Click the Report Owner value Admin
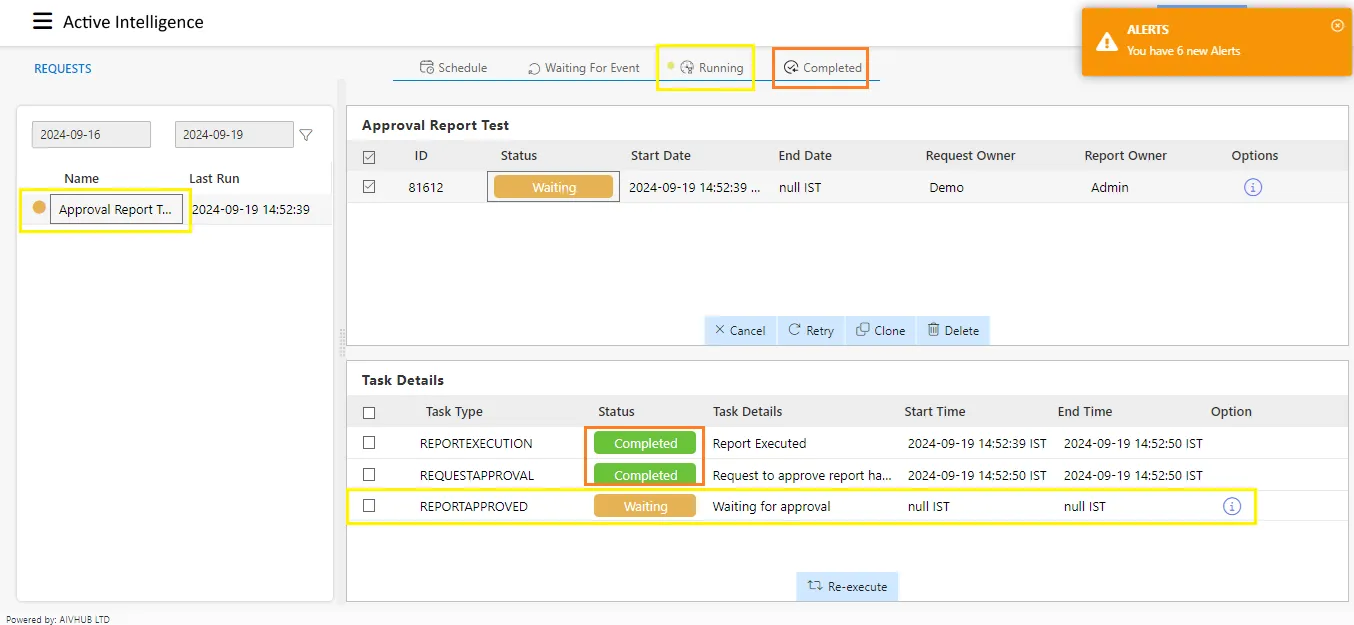1354x625 pixels. 1109,187
